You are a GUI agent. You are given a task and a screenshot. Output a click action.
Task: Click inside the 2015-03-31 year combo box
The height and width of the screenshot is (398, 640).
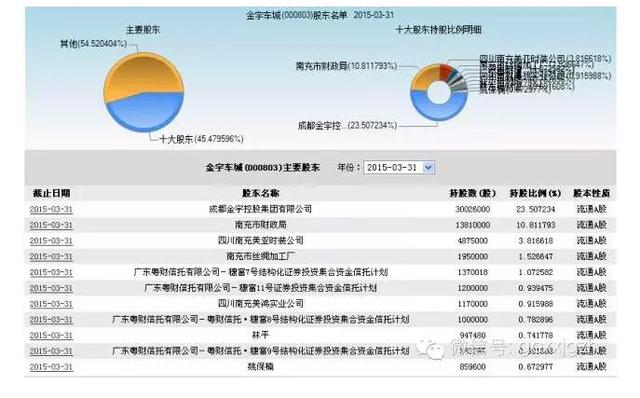[399, 167]
